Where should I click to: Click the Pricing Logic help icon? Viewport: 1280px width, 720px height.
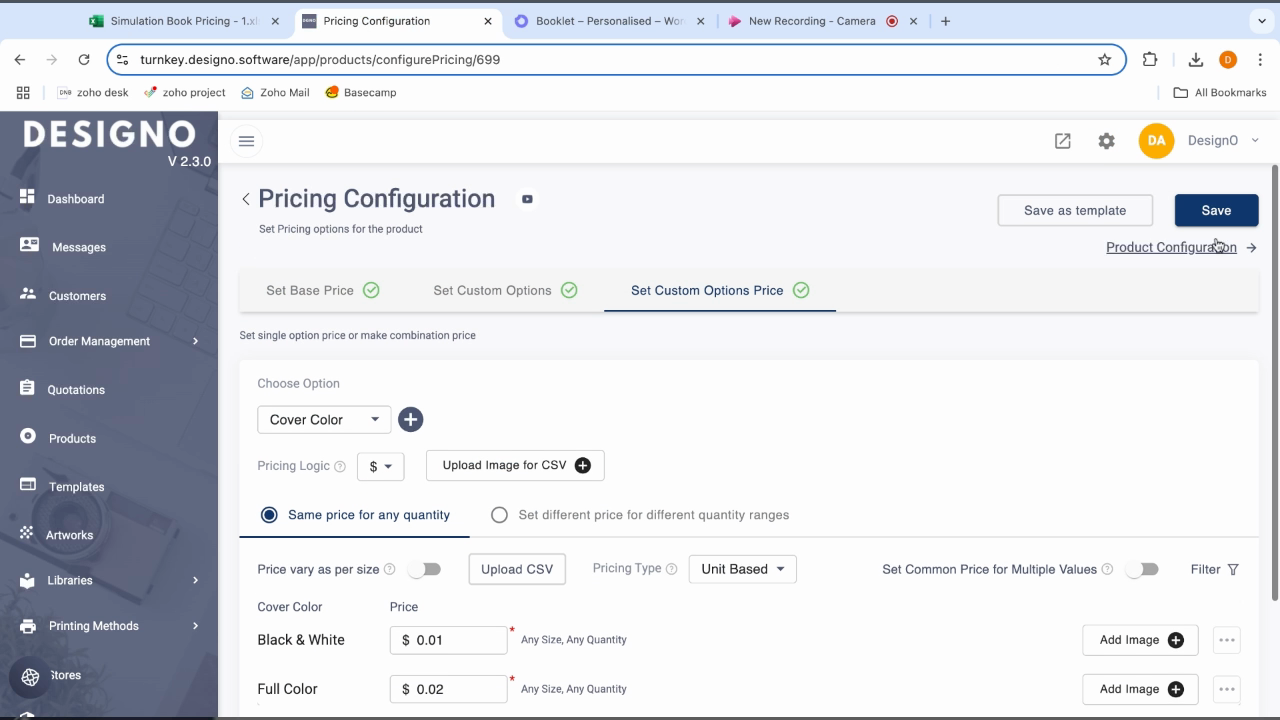coord(340,466)
